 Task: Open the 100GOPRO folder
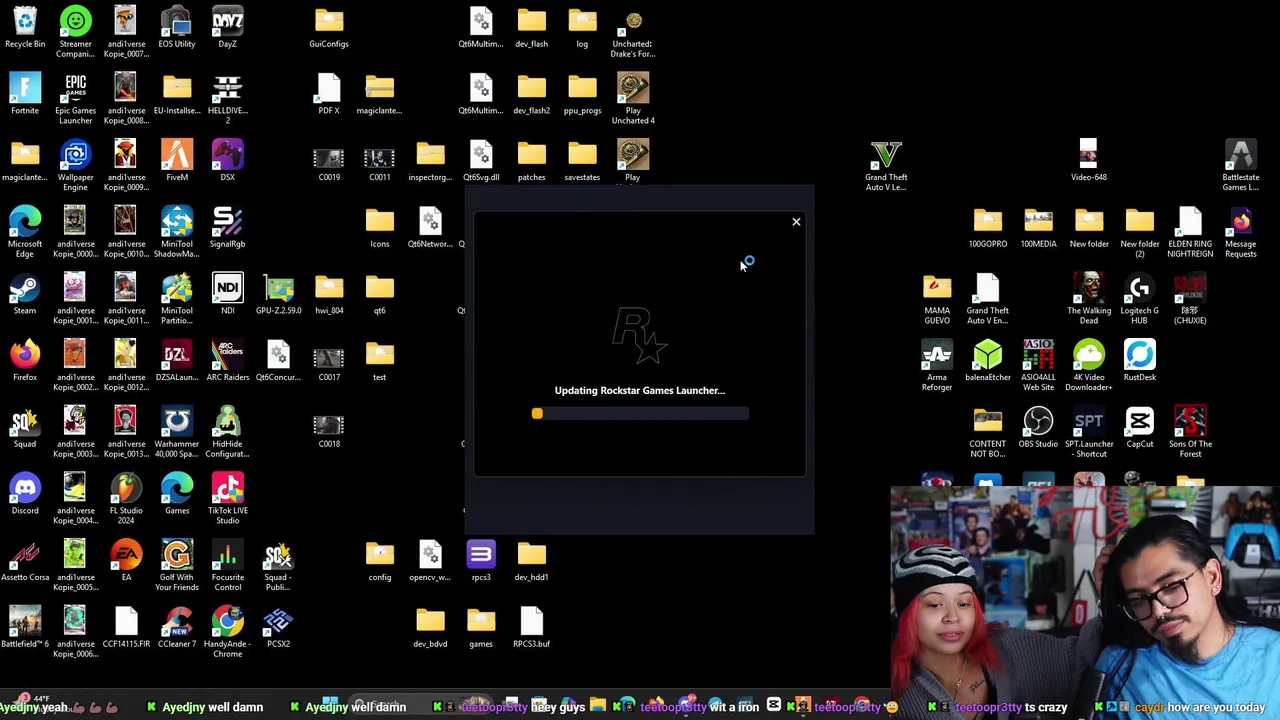(987, 228)
